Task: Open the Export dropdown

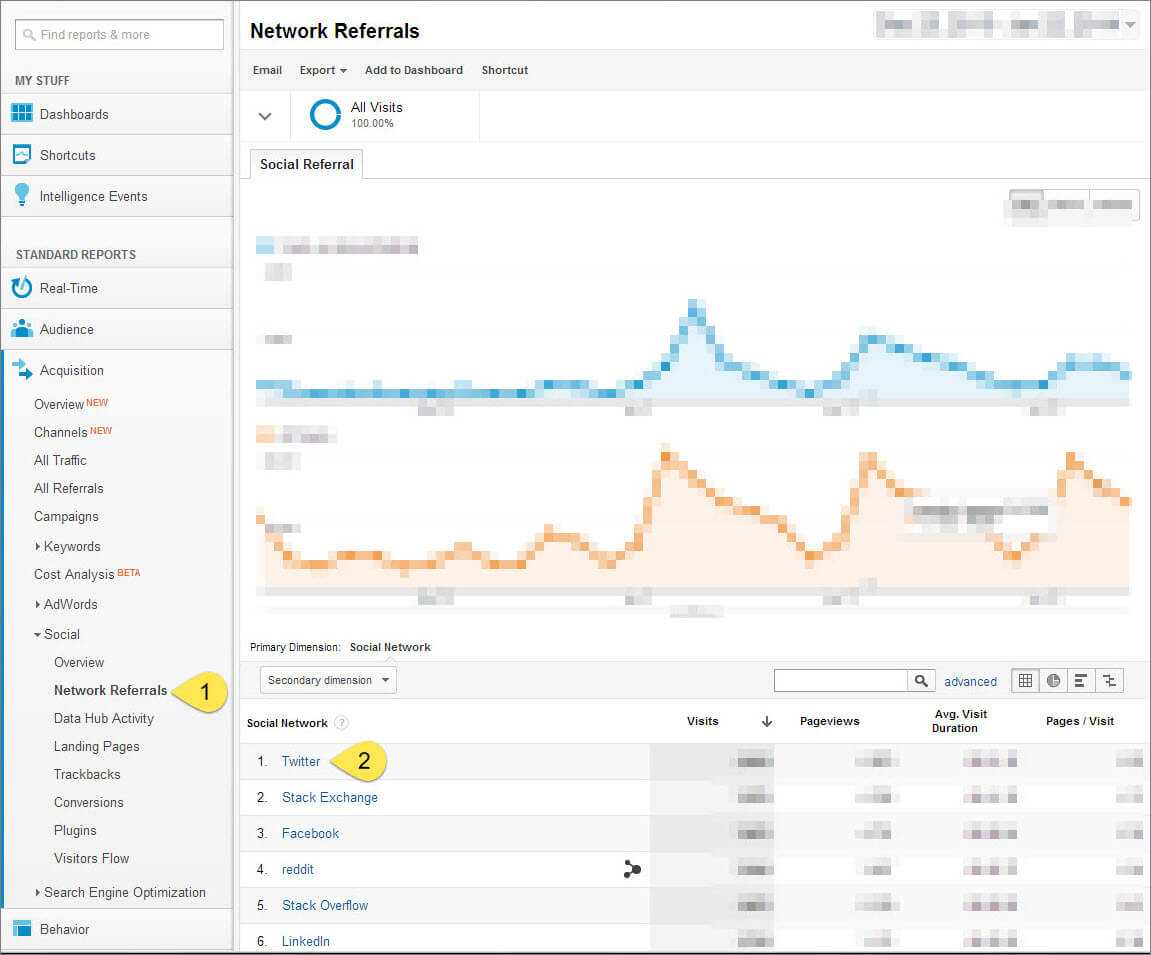Action: (x=323, y=70)
